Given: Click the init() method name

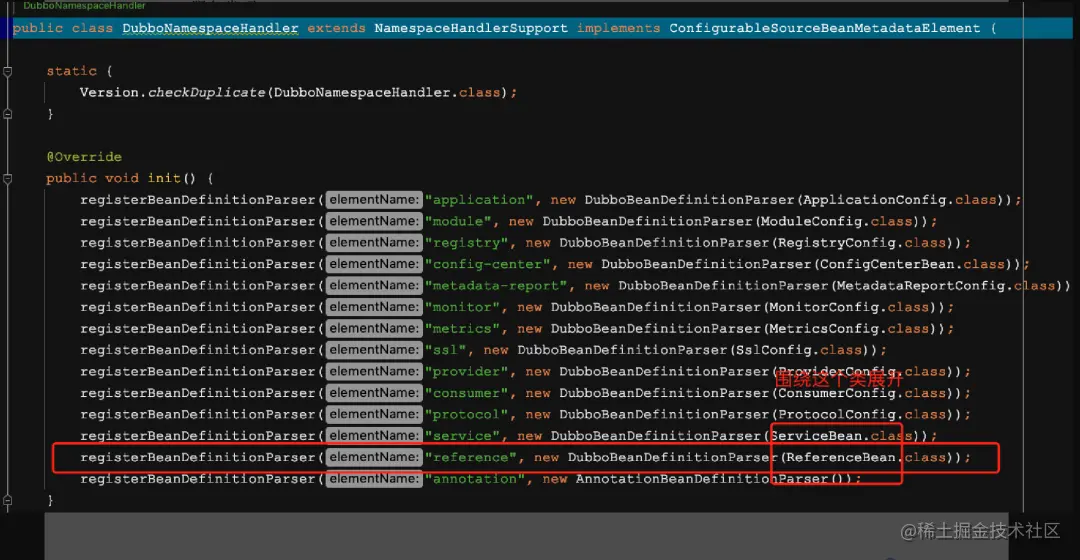Looking at the screenshot, I should click(163, 178).
